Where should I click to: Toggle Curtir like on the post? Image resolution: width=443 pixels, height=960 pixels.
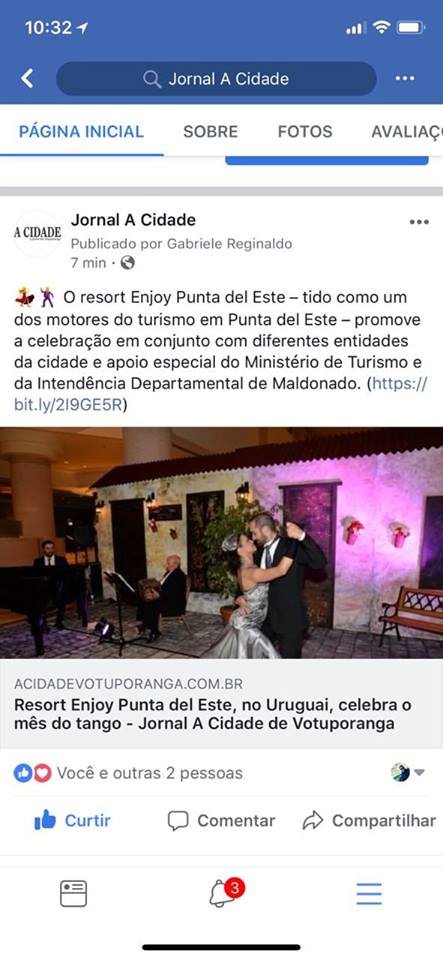tap(72, 820)
